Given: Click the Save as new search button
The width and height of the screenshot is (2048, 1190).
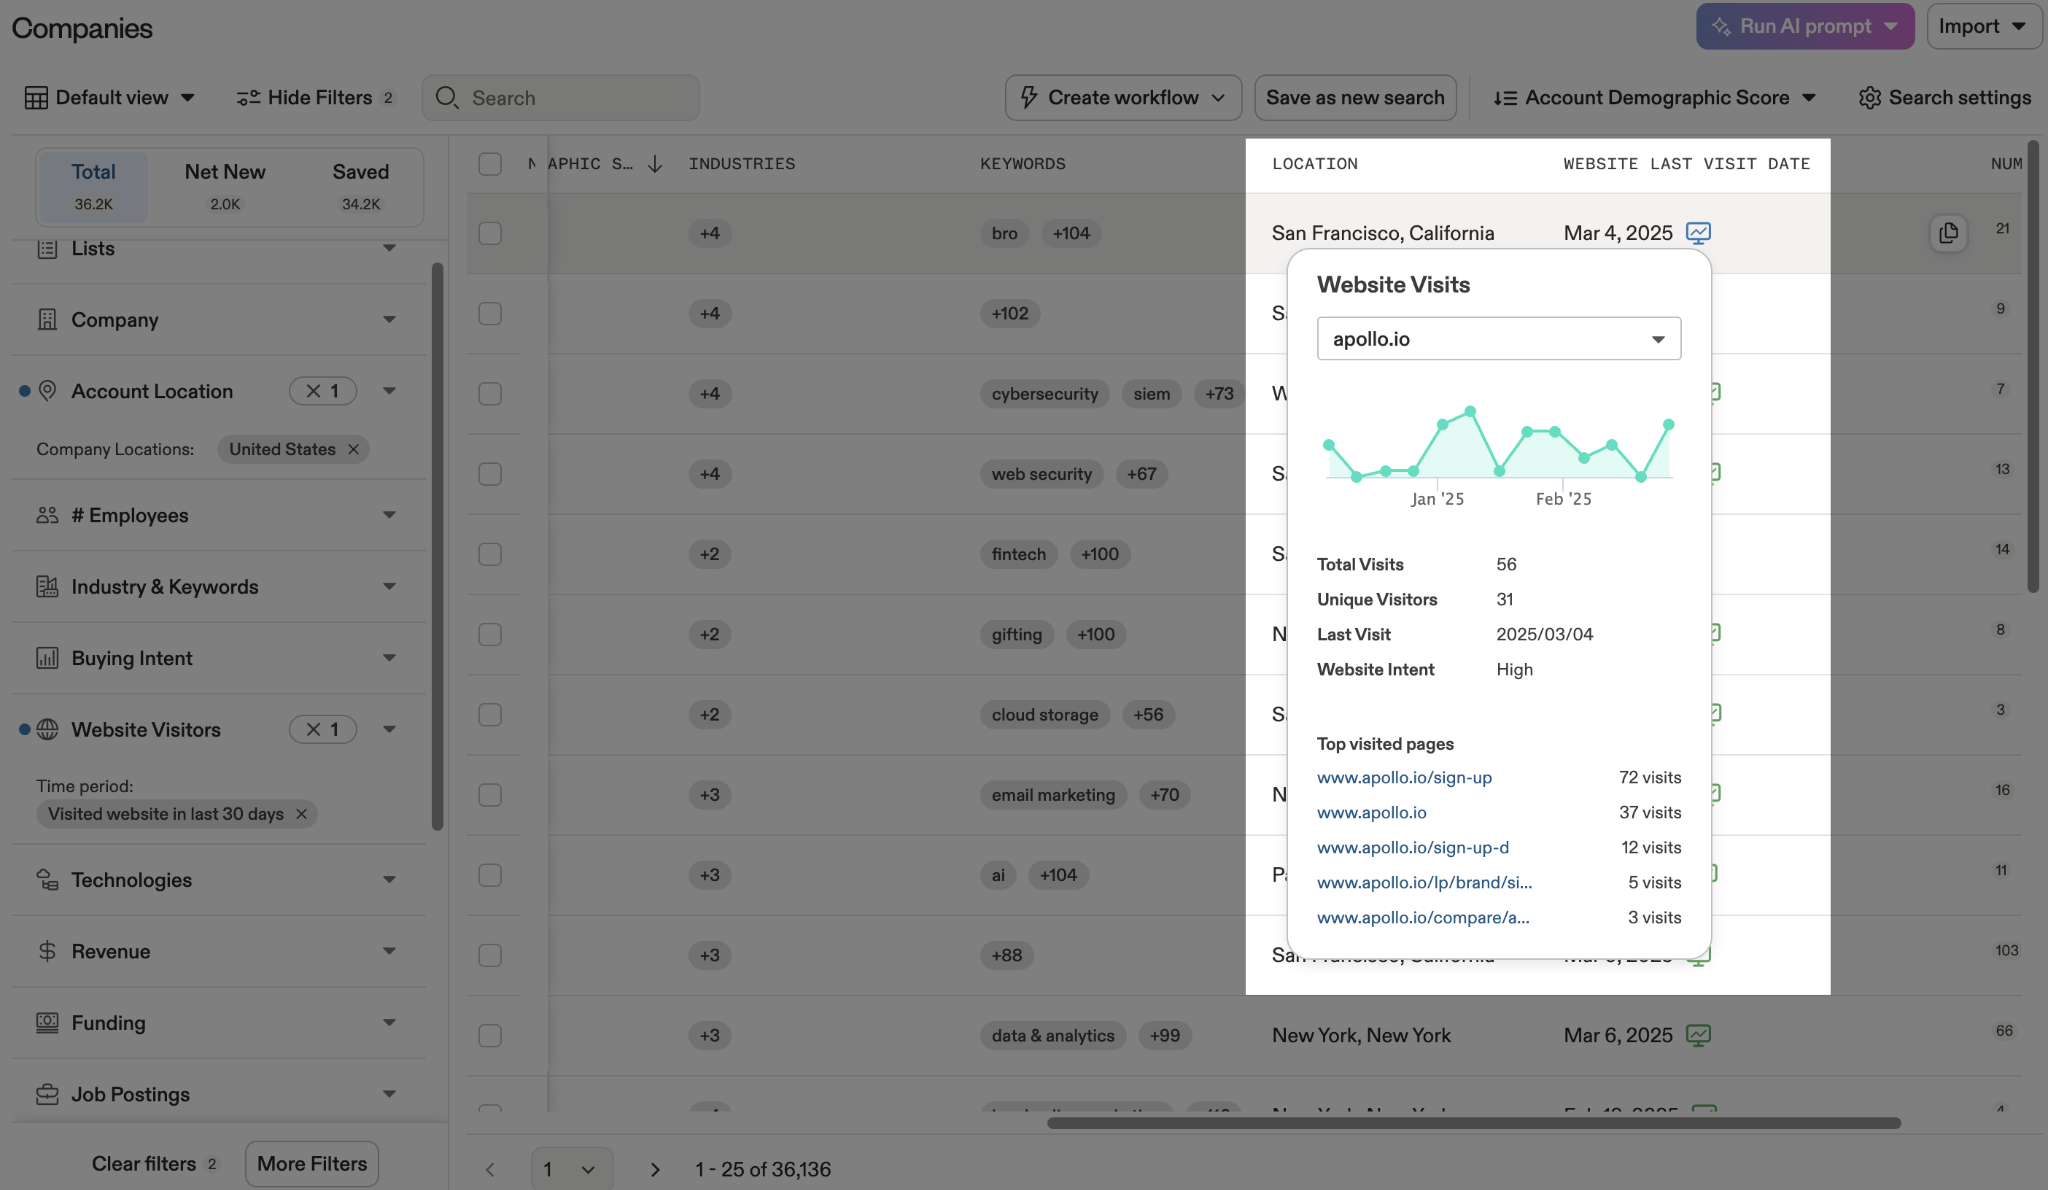Looking at the screenshot, I should [x=1355, y=98].
